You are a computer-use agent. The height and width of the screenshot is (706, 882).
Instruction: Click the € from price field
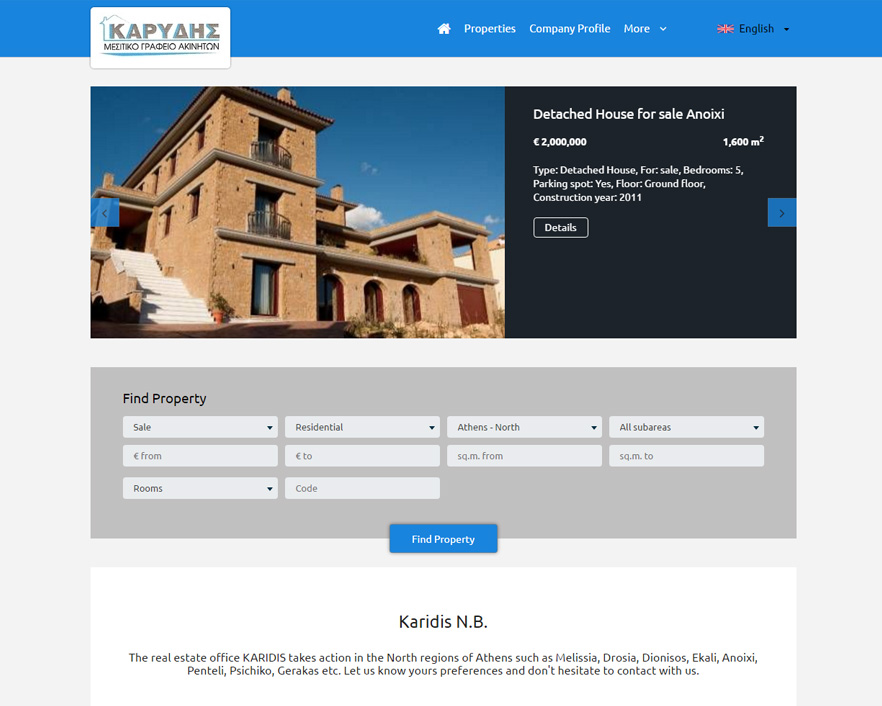click(200, 456)
